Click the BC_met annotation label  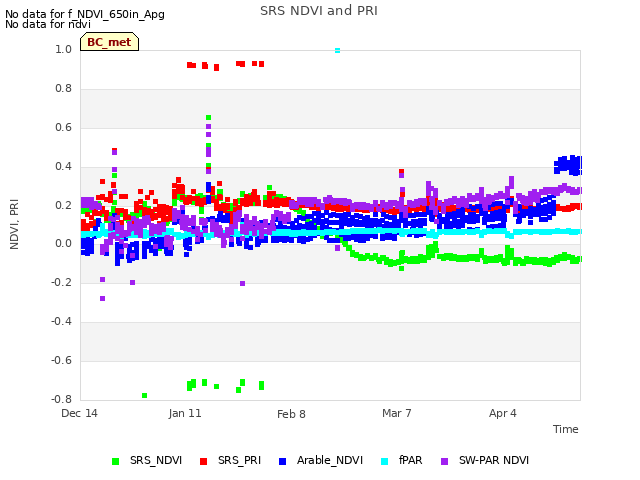click(109, 42)
